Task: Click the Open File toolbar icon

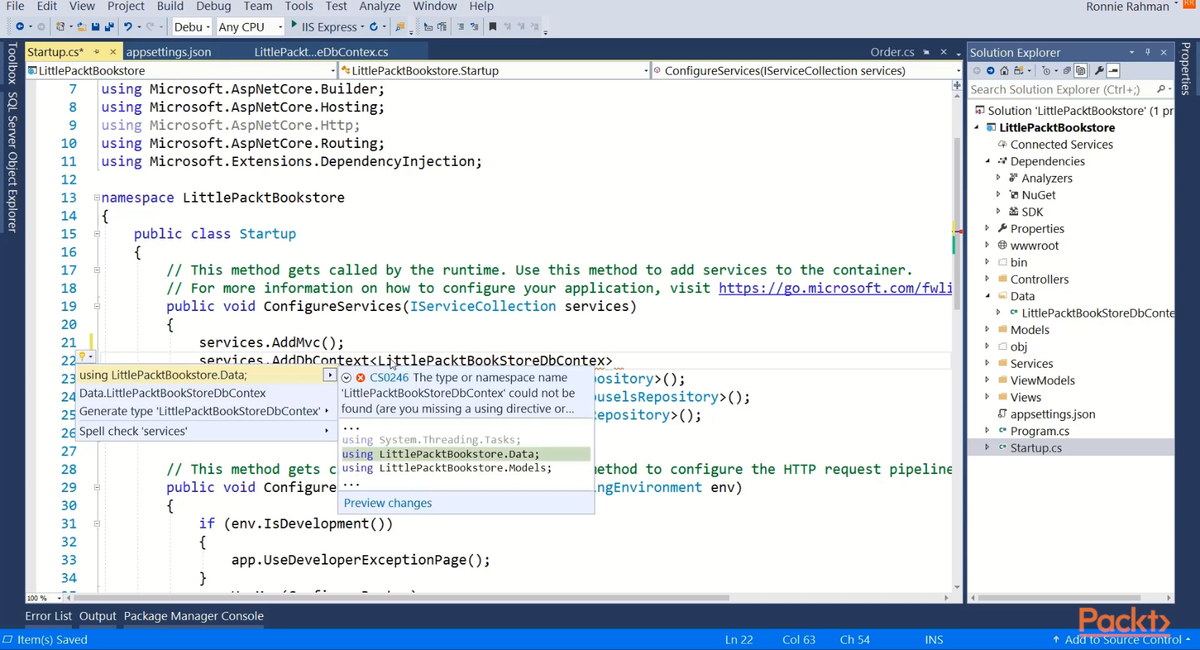Action: pos(81,27)
